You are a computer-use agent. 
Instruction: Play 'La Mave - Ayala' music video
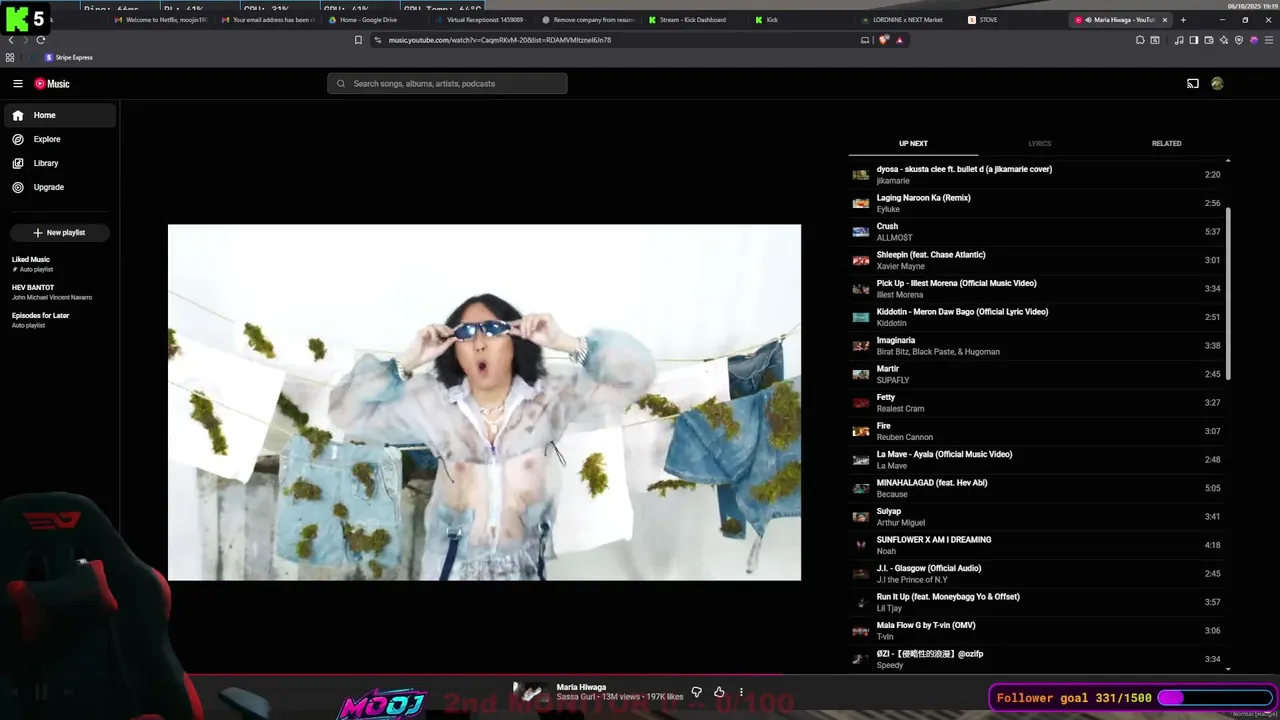point(1036,460)
